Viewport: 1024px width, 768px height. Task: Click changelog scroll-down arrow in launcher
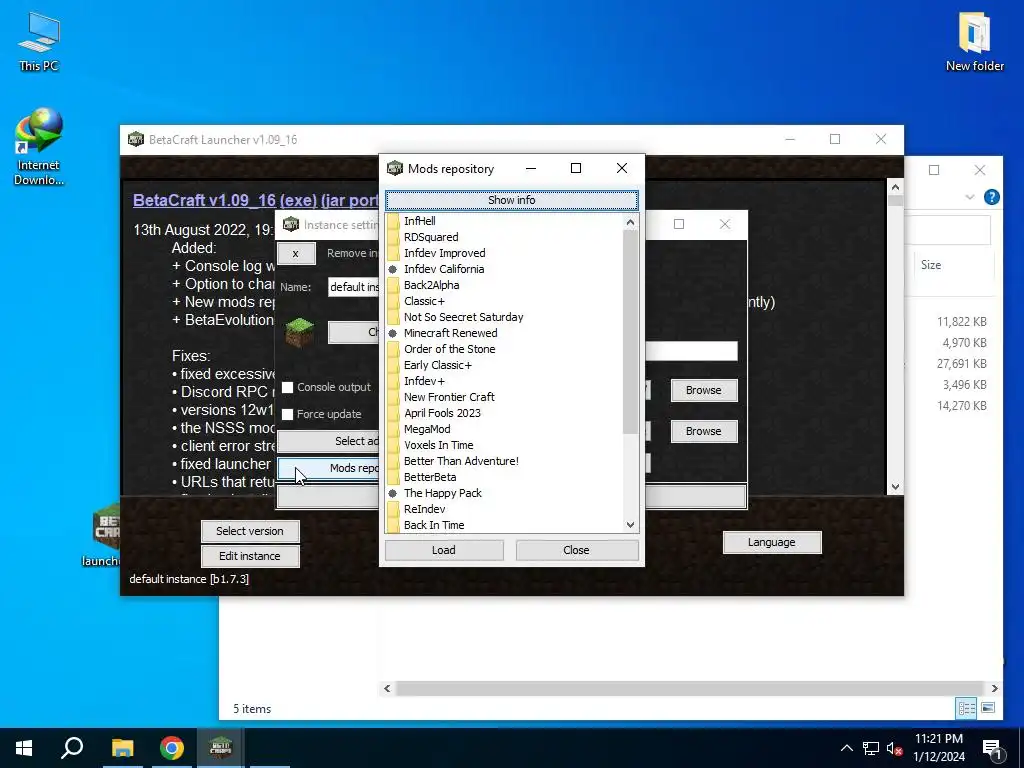[895, 487]
